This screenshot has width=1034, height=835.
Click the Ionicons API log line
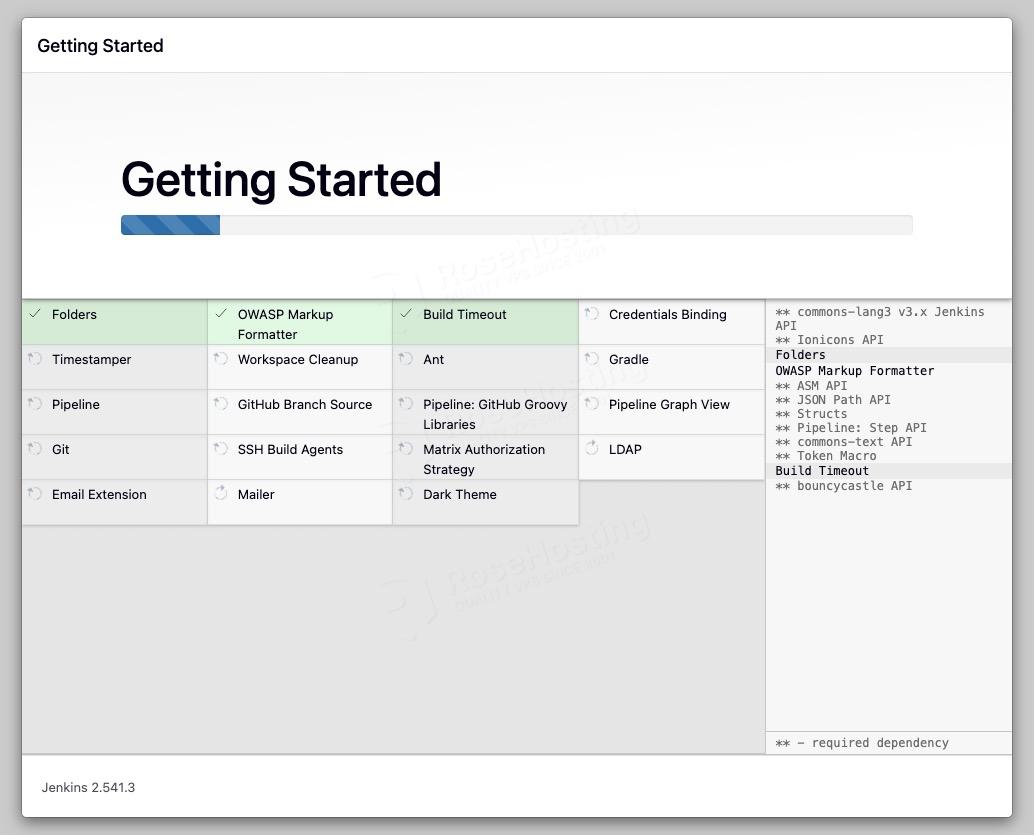click(x=830, y=340)
